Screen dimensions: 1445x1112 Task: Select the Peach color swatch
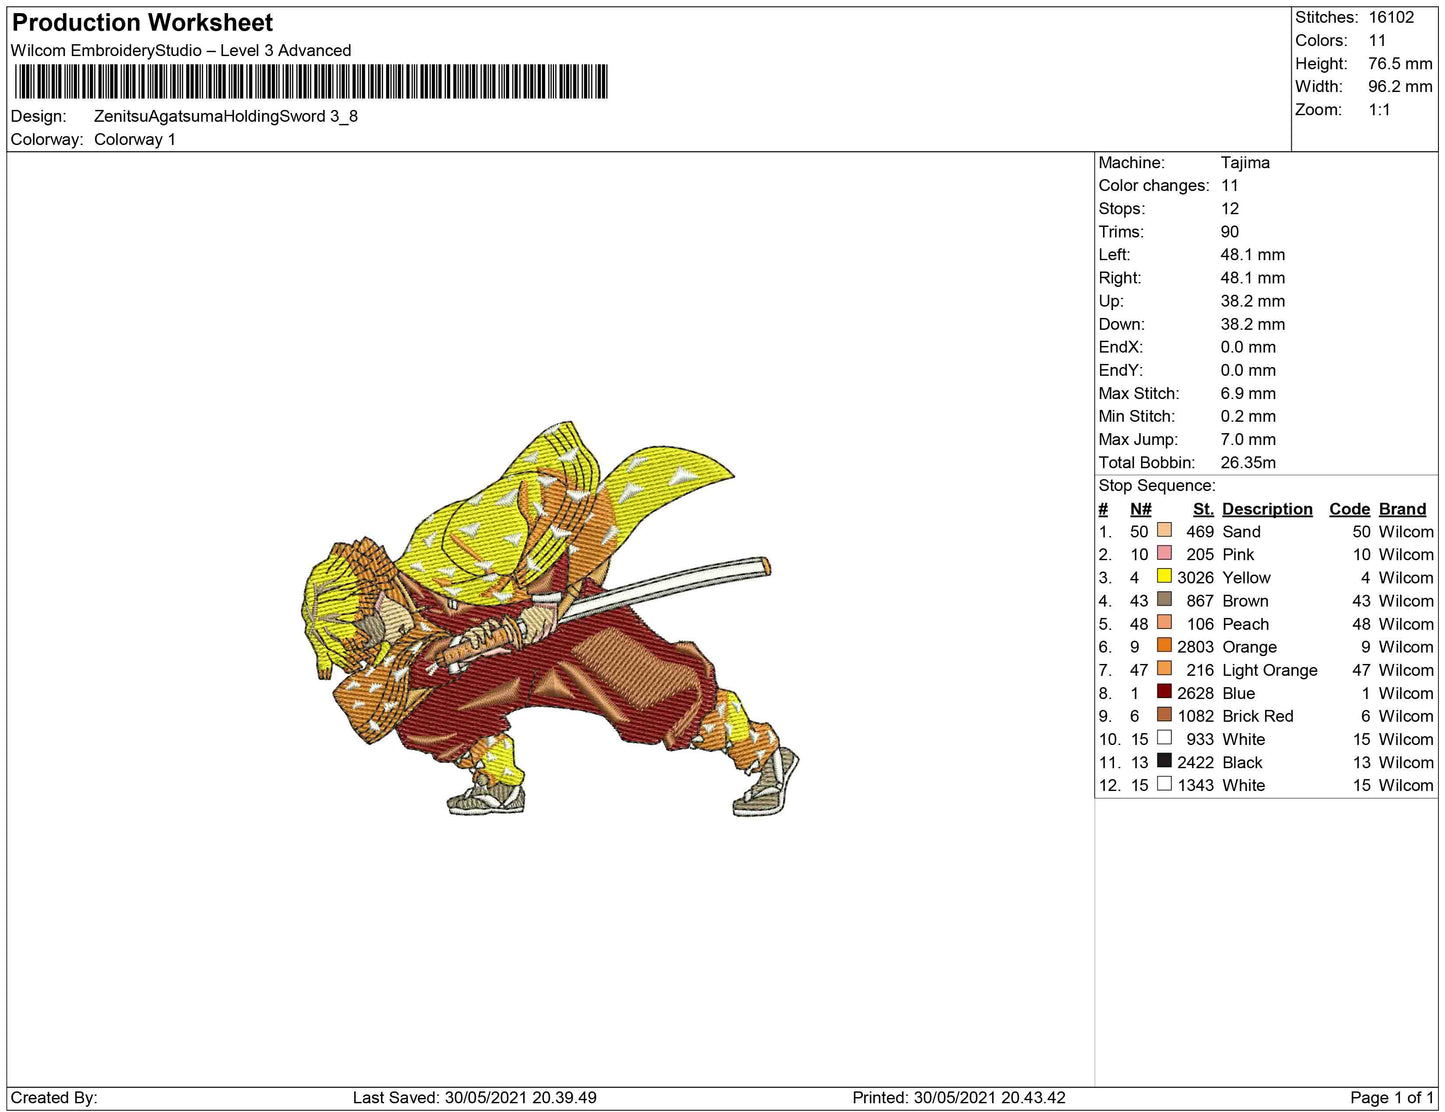coord(1164,622)
